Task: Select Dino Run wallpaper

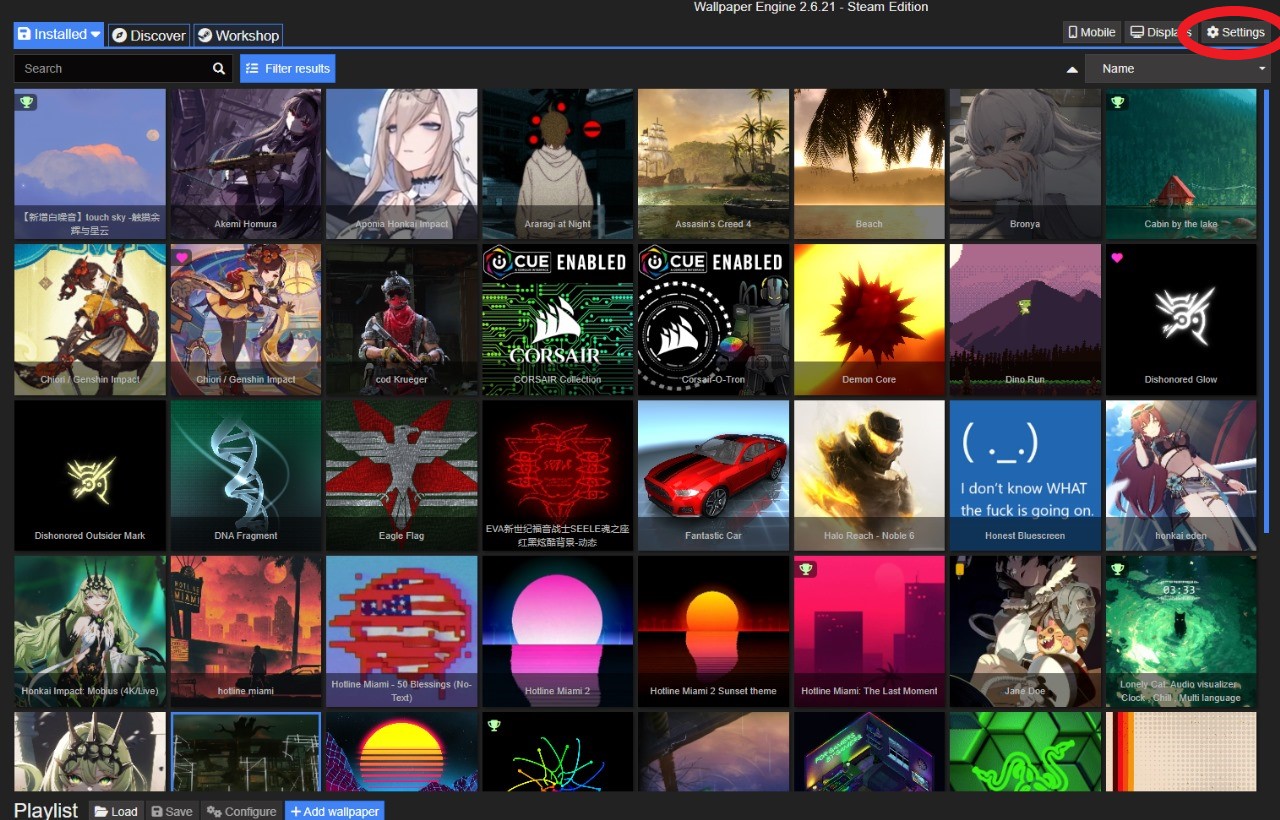Action: coord(1025,320)
